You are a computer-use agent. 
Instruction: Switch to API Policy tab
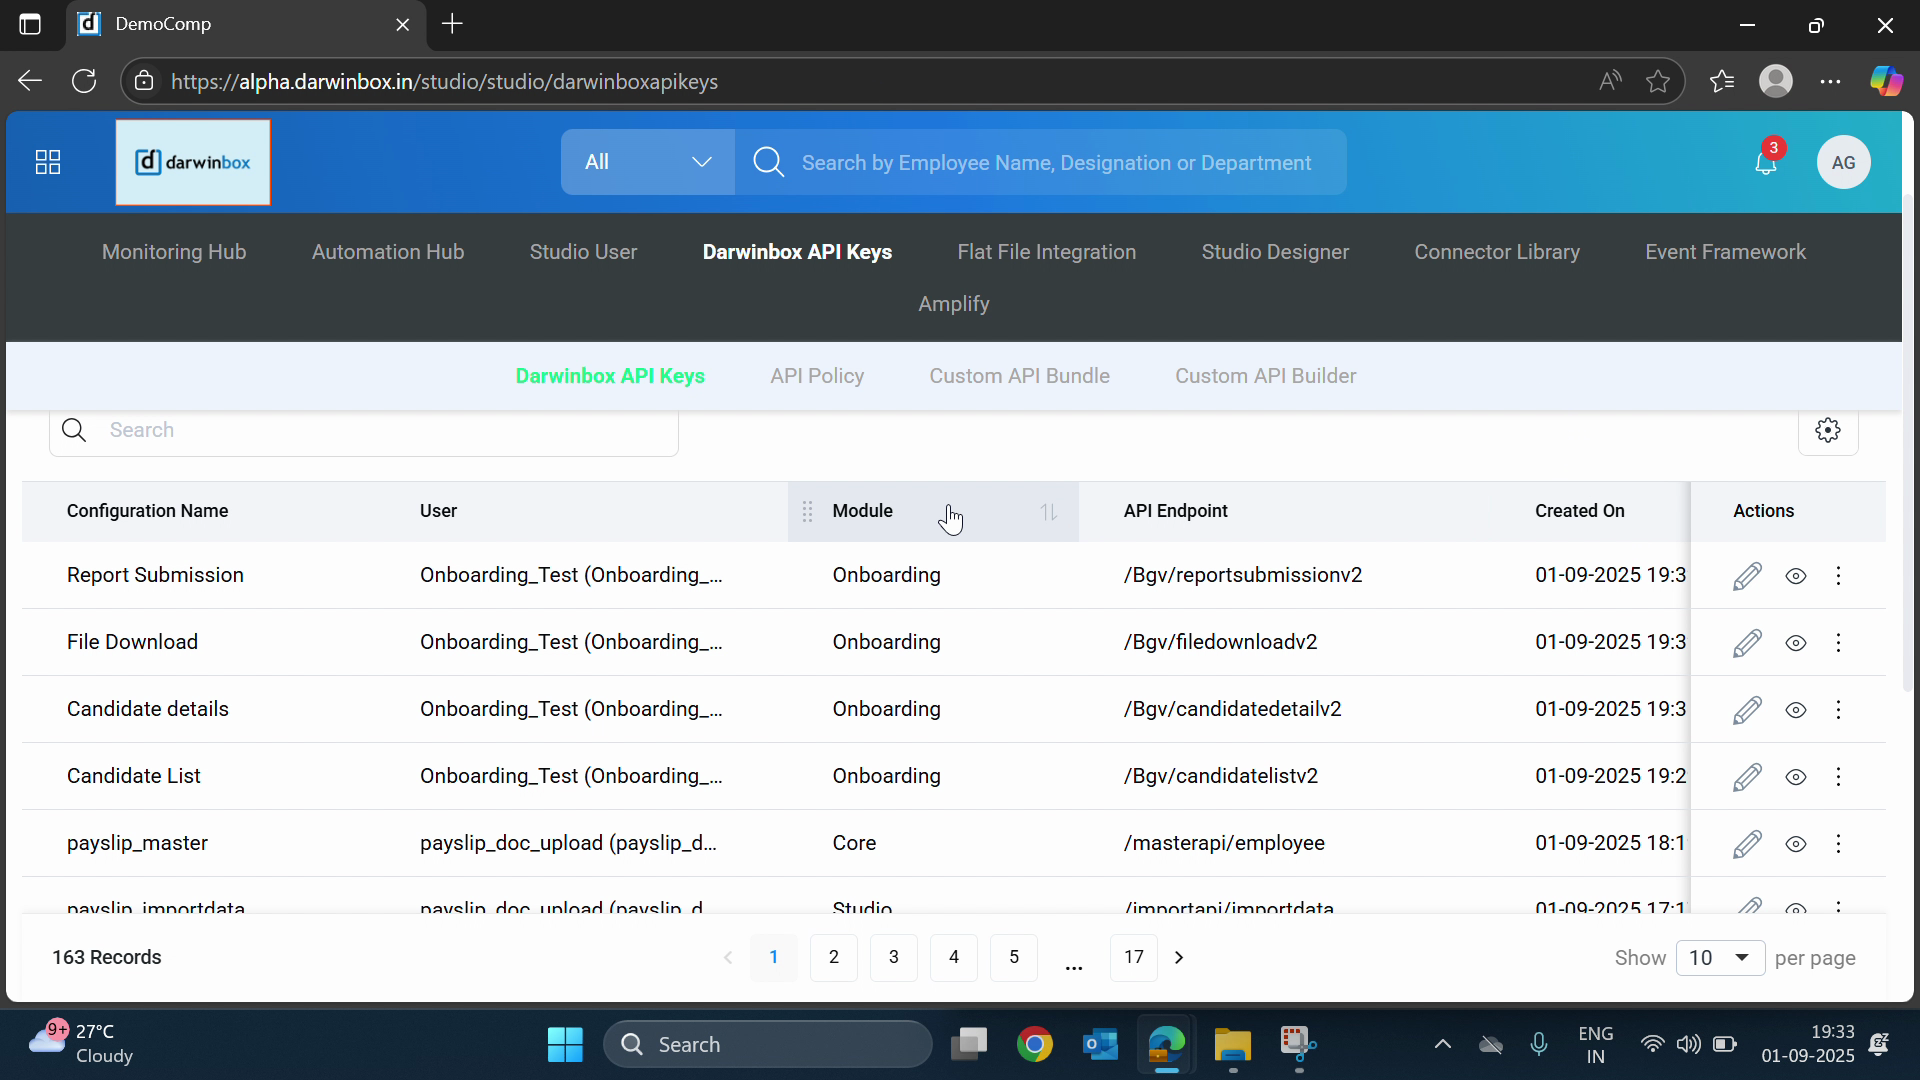(817, 376)
